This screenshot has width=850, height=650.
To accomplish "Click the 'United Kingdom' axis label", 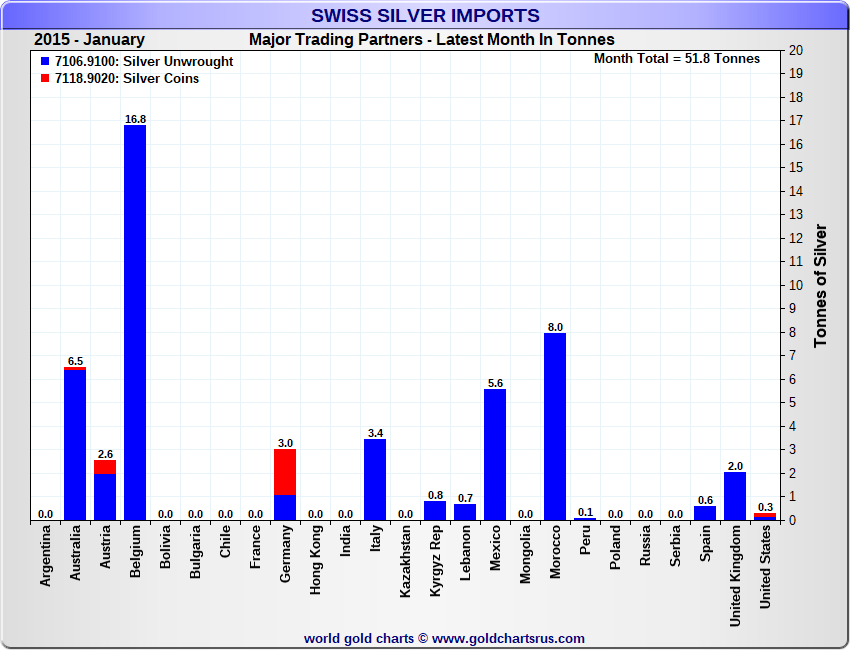I will click(x=735, y=576).
